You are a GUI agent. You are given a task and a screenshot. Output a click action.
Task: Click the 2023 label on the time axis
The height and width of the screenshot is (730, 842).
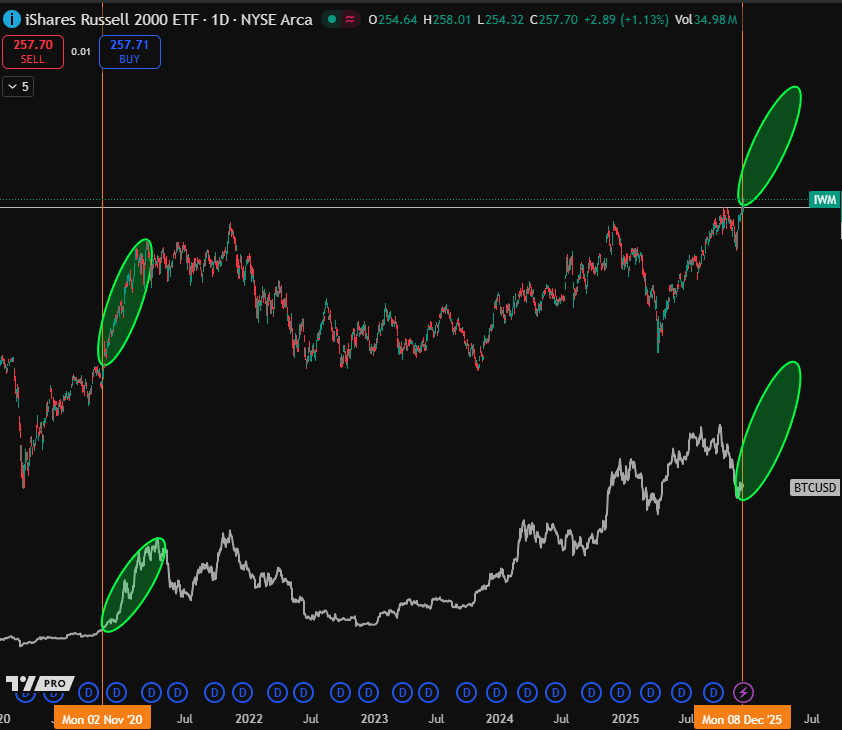click(374, 719)
